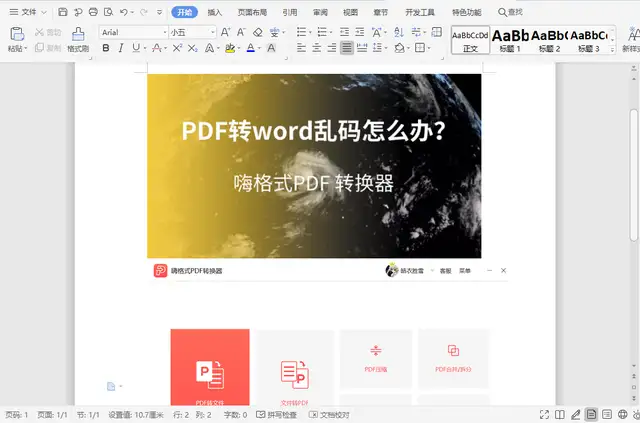Click the vertical scrollbar thumb
This screenshot has width=640, height=423.
(x=633, y=175)
